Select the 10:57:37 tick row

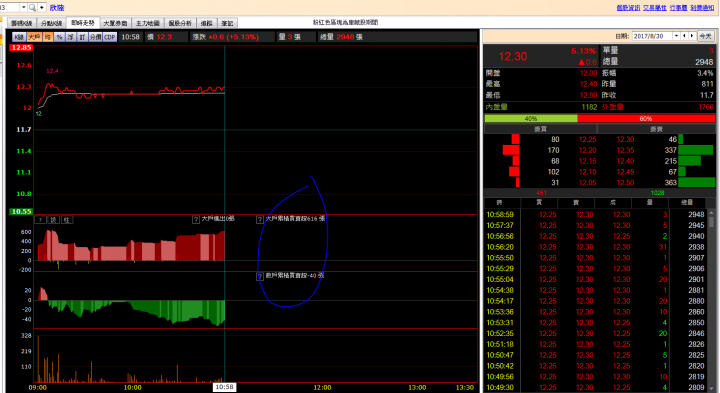[596, 225]
